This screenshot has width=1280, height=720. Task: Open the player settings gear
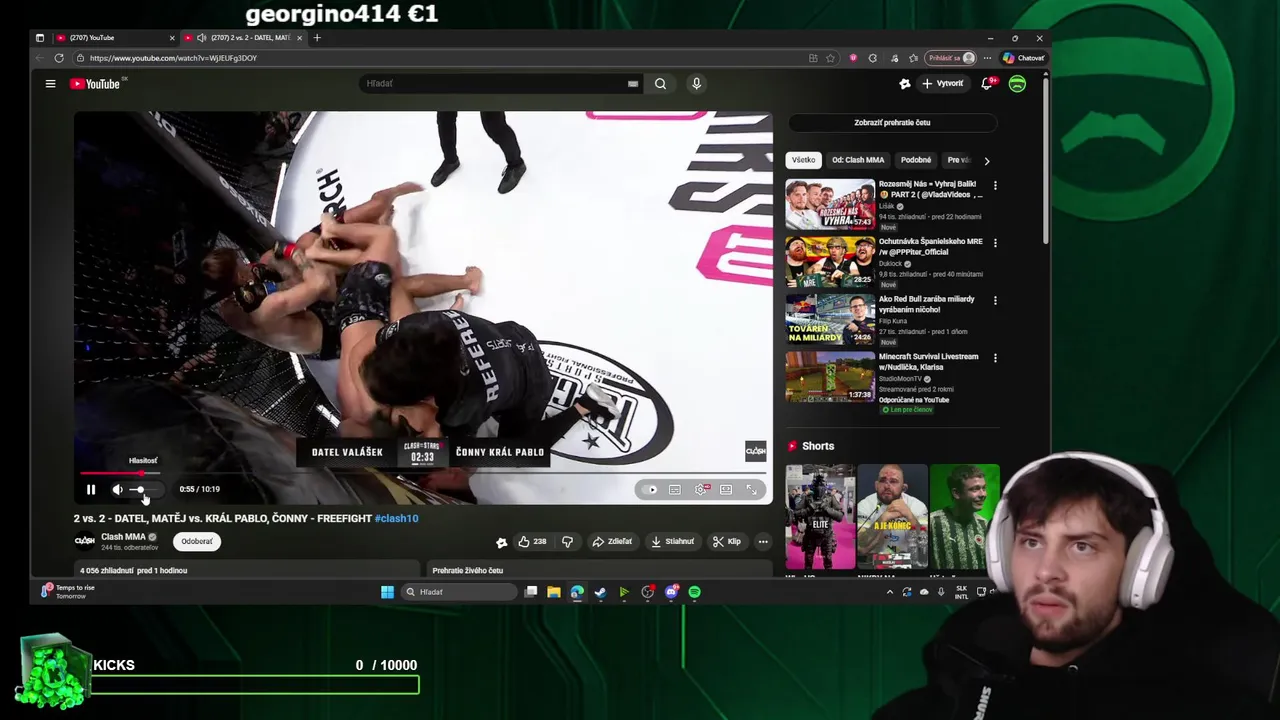coord(701,490)
